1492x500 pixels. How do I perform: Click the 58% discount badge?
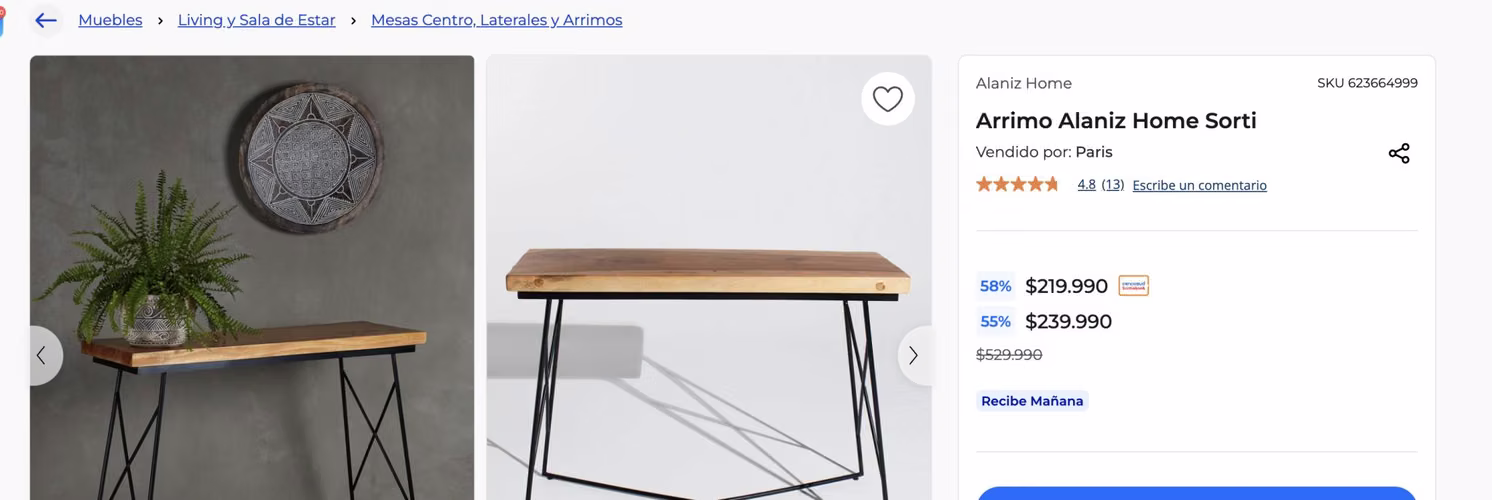(x=995, y=286)
